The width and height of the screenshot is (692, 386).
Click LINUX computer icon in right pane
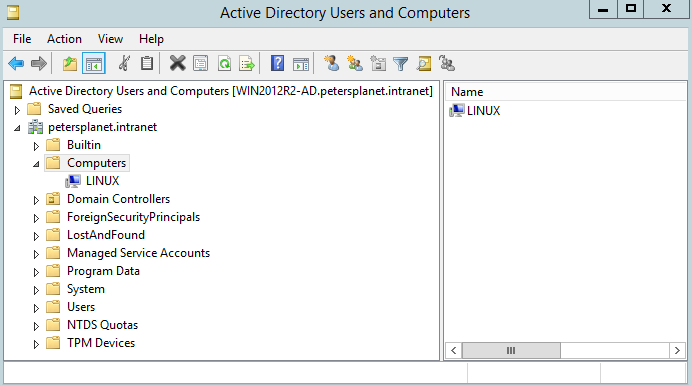456,110
